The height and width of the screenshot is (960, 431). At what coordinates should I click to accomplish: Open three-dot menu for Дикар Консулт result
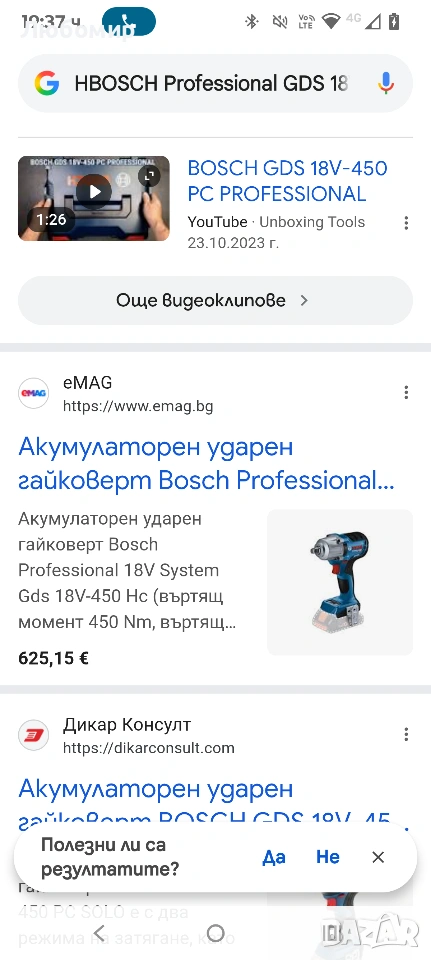(x=406, y=735)
